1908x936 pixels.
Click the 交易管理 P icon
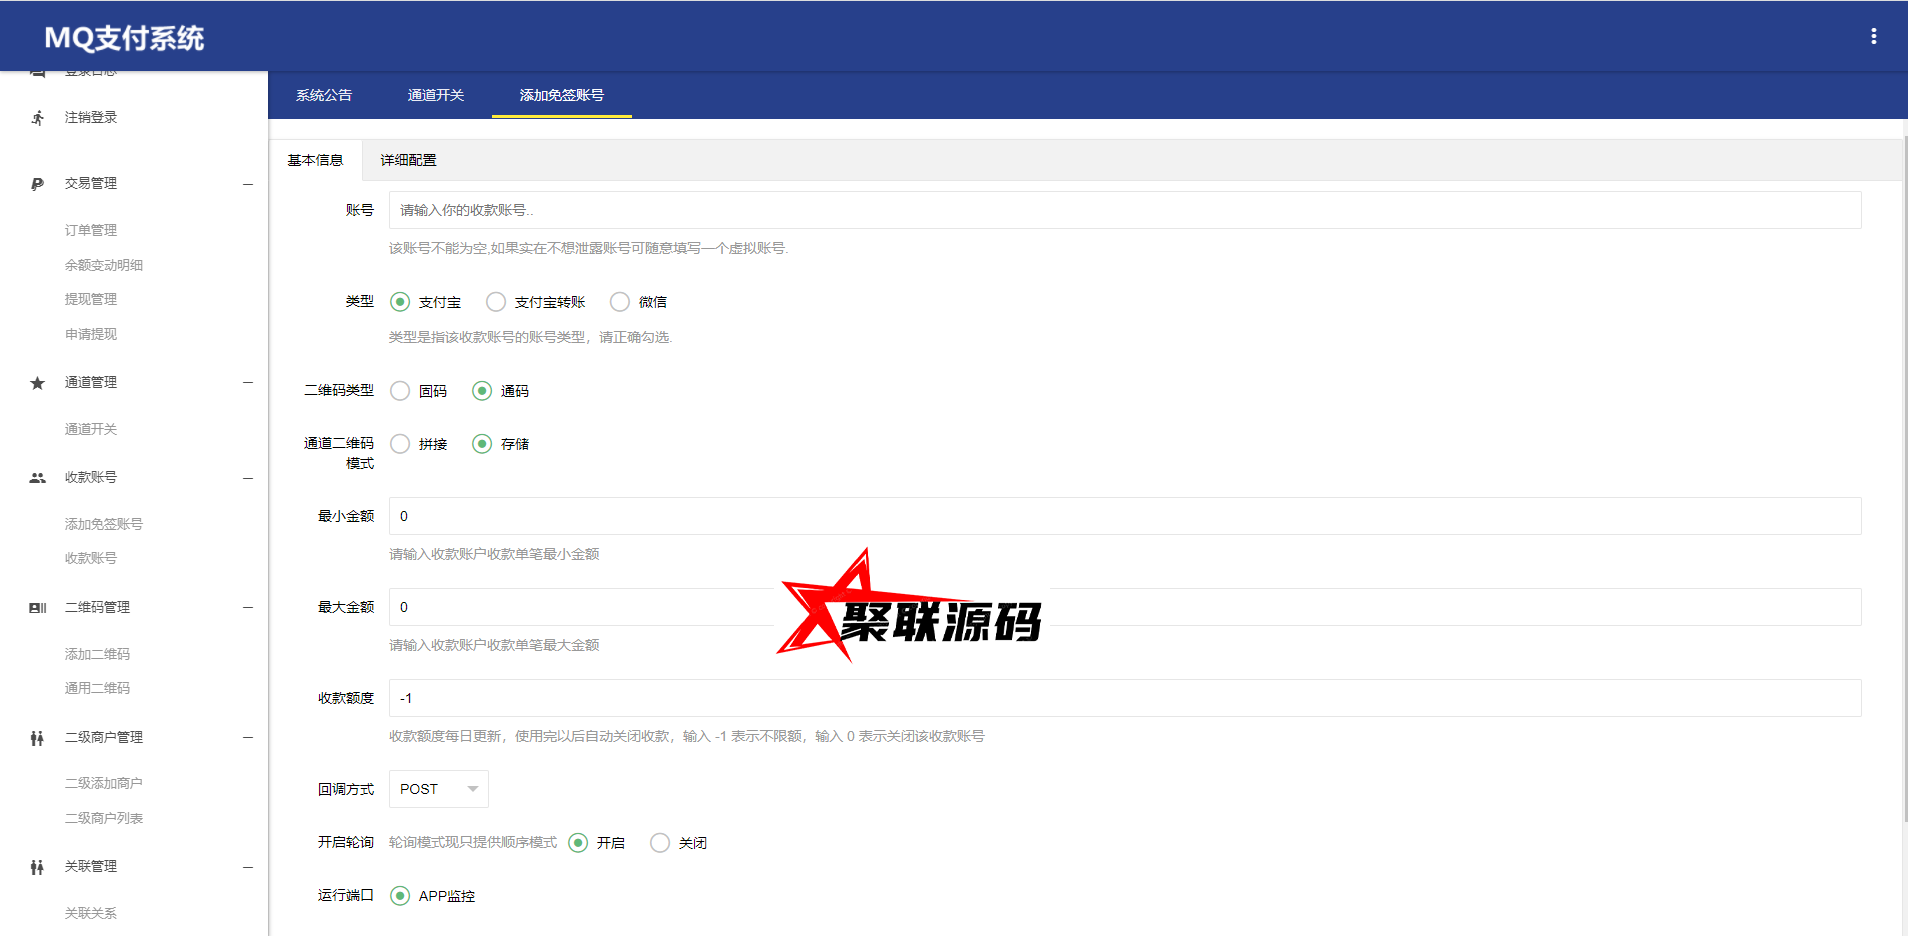(37, 184)
